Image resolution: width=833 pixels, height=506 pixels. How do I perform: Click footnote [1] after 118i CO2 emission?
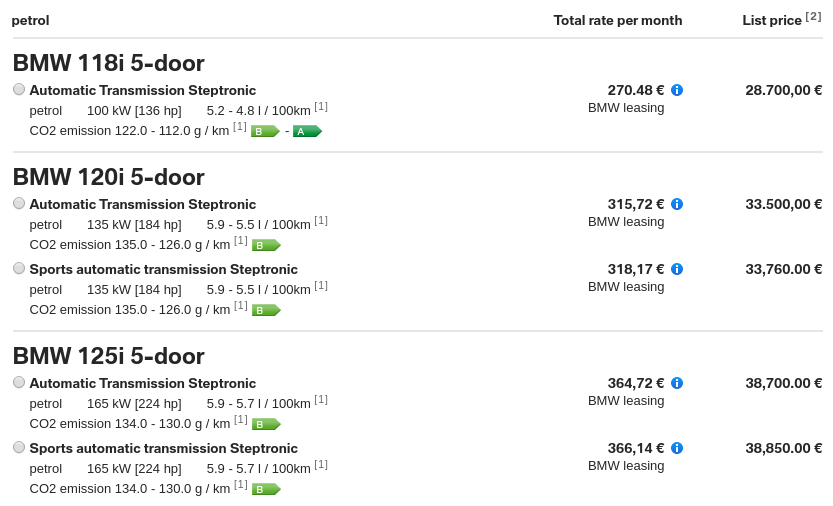(240, 126)
